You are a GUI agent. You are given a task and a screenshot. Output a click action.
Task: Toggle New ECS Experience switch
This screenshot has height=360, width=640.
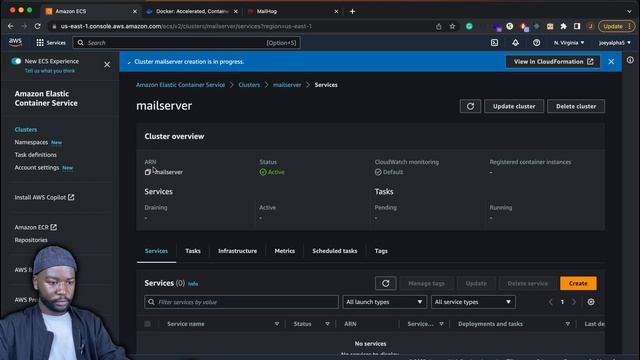16,61
